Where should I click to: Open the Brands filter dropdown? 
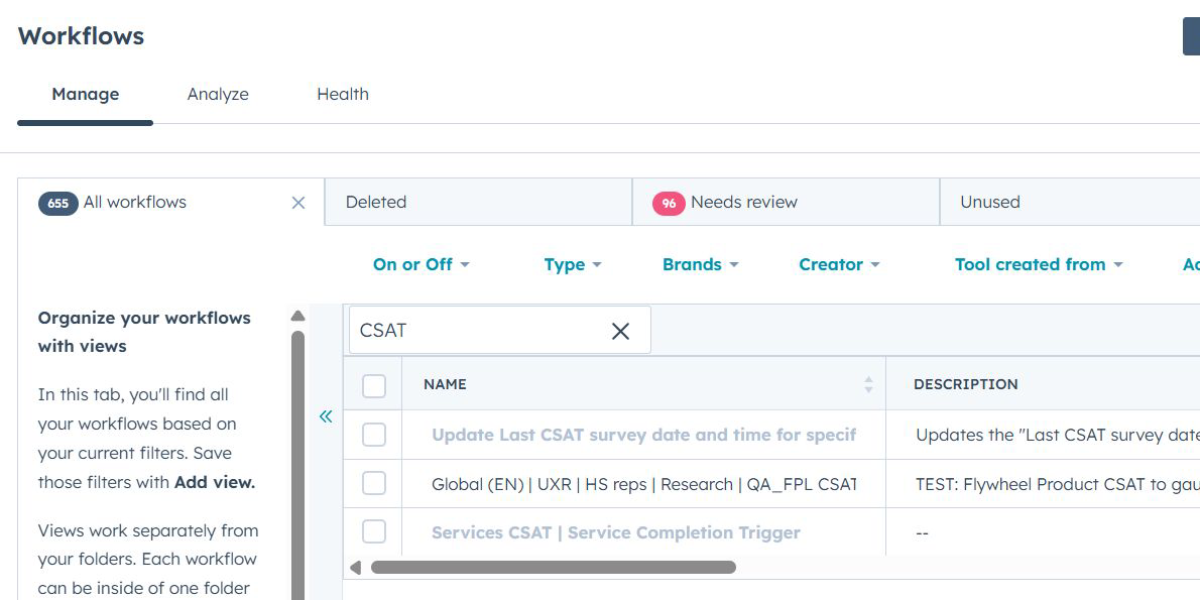point(700,264)
